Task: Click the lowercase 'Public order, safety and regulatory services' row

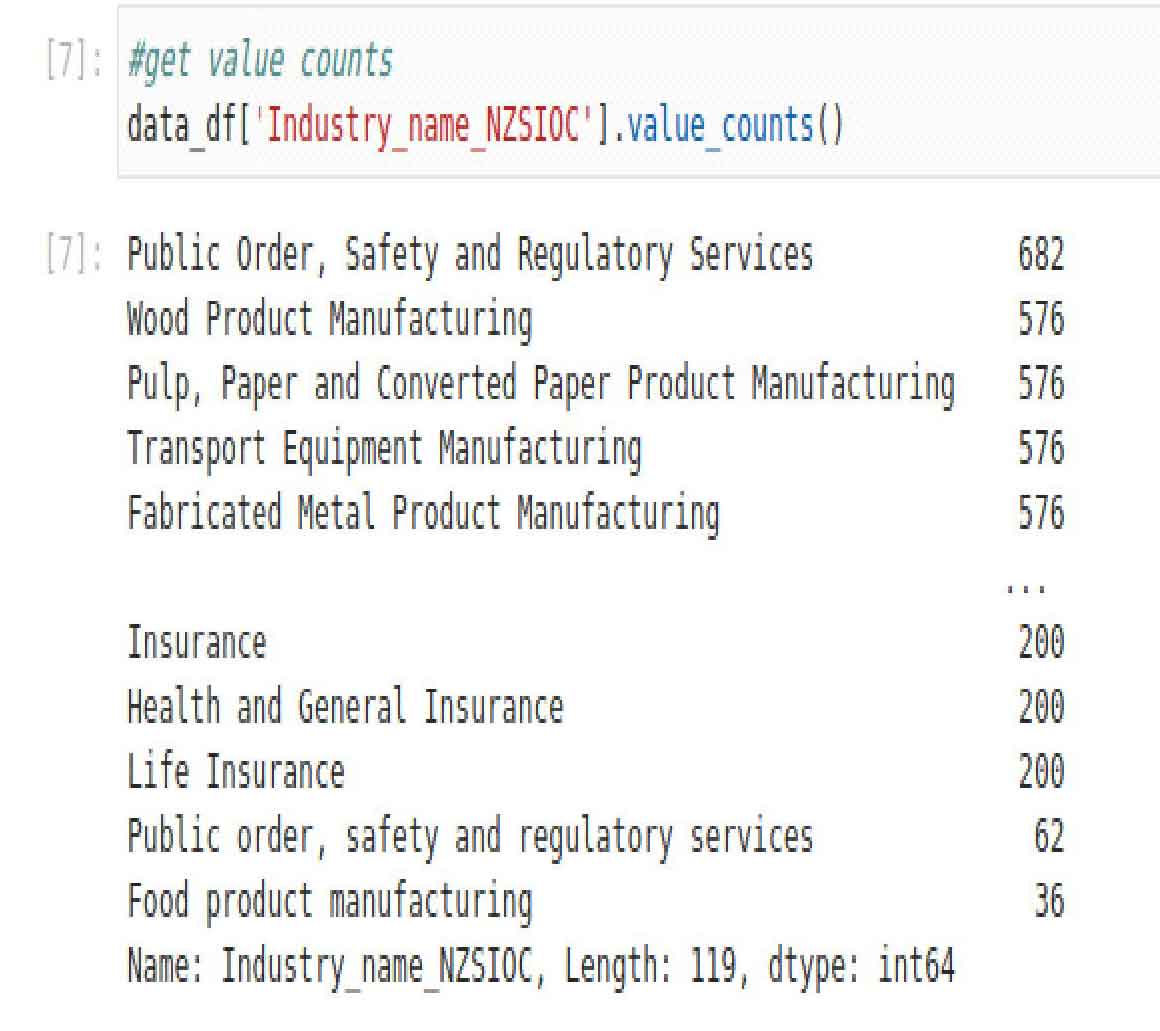Action: 469,837
